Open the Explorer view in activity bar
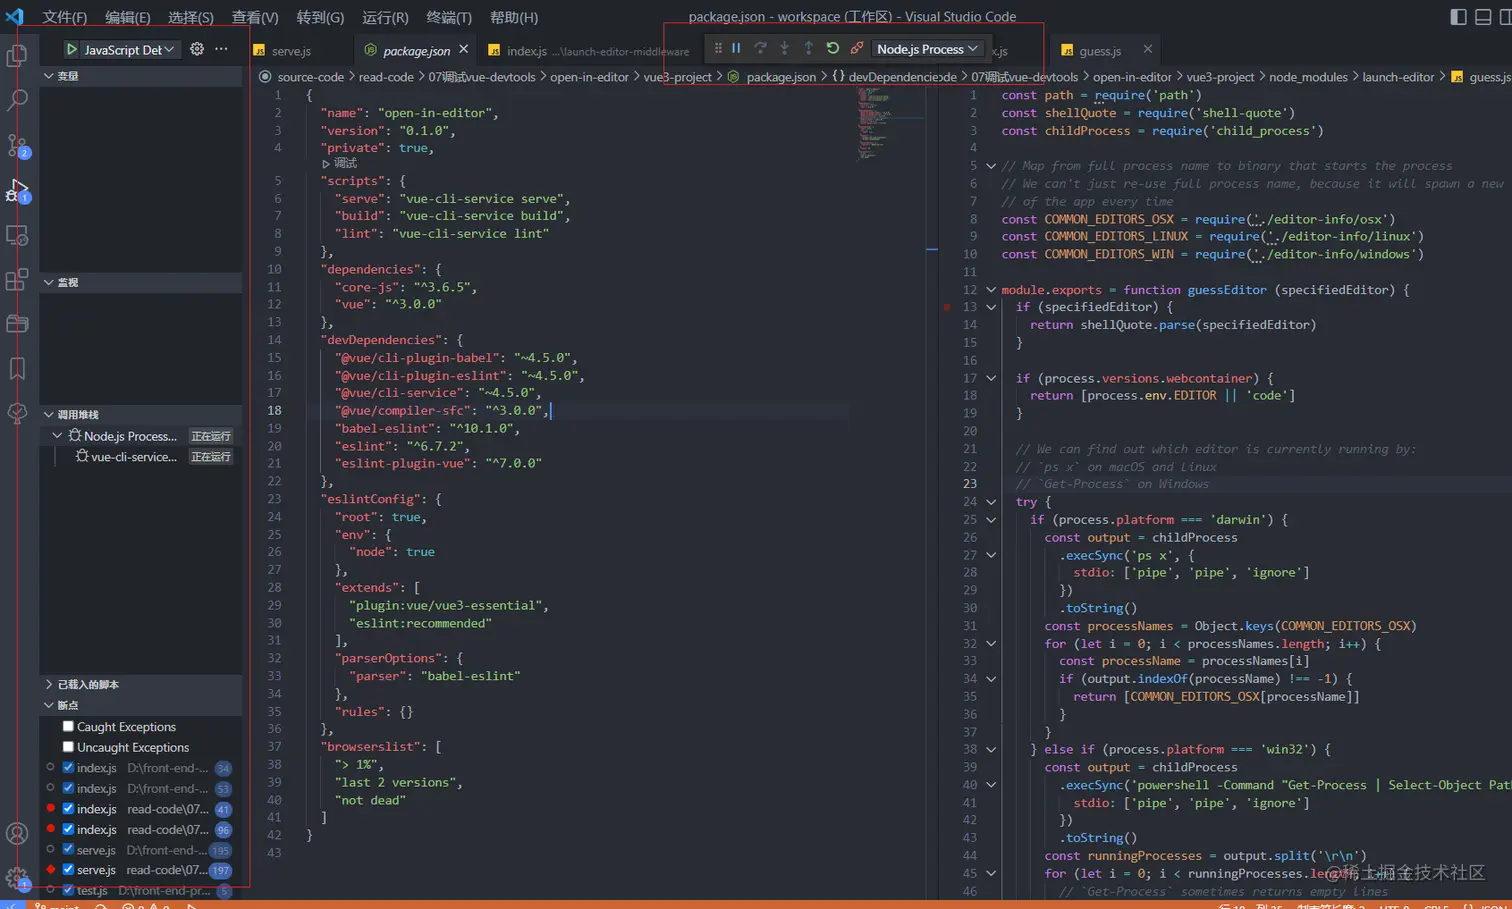The width and height of the screenshot is (1512, 909). [x=17, y=55]
